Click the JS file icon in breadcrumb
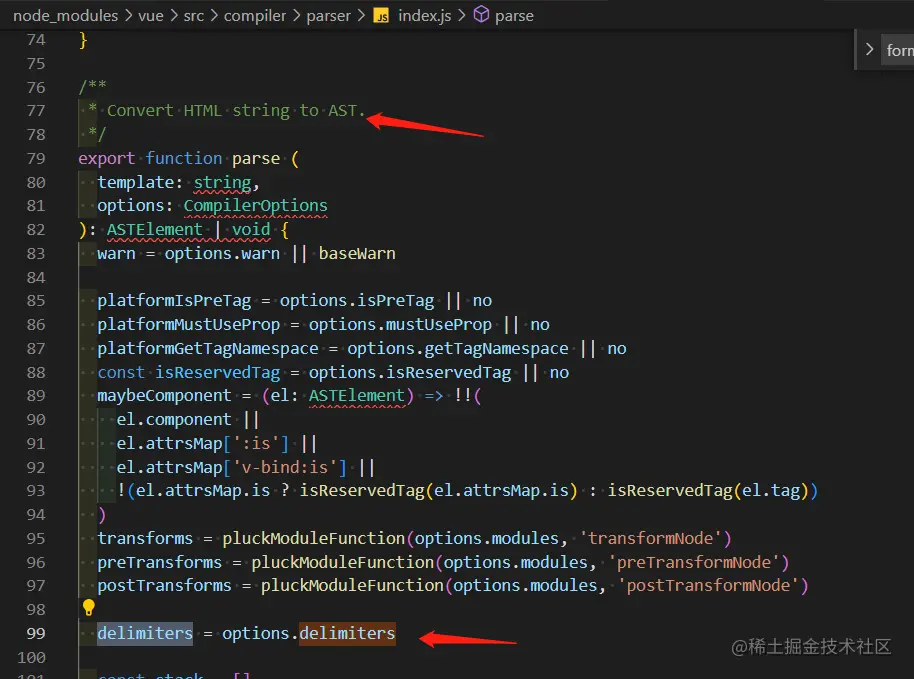The image size is (914, 679). [381, 16]
